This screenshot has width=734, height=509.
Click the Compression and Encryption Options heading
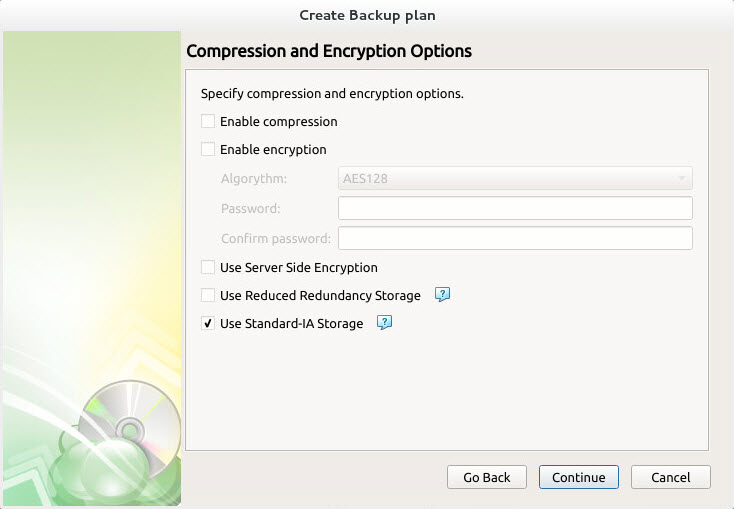click(329, 50)
